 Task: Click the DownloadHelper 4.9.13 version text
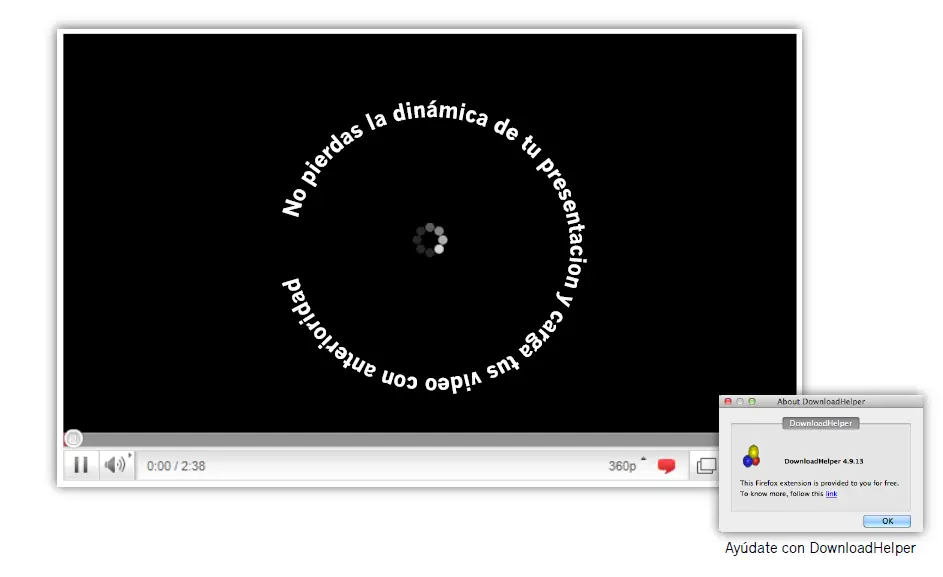point(823,460)
